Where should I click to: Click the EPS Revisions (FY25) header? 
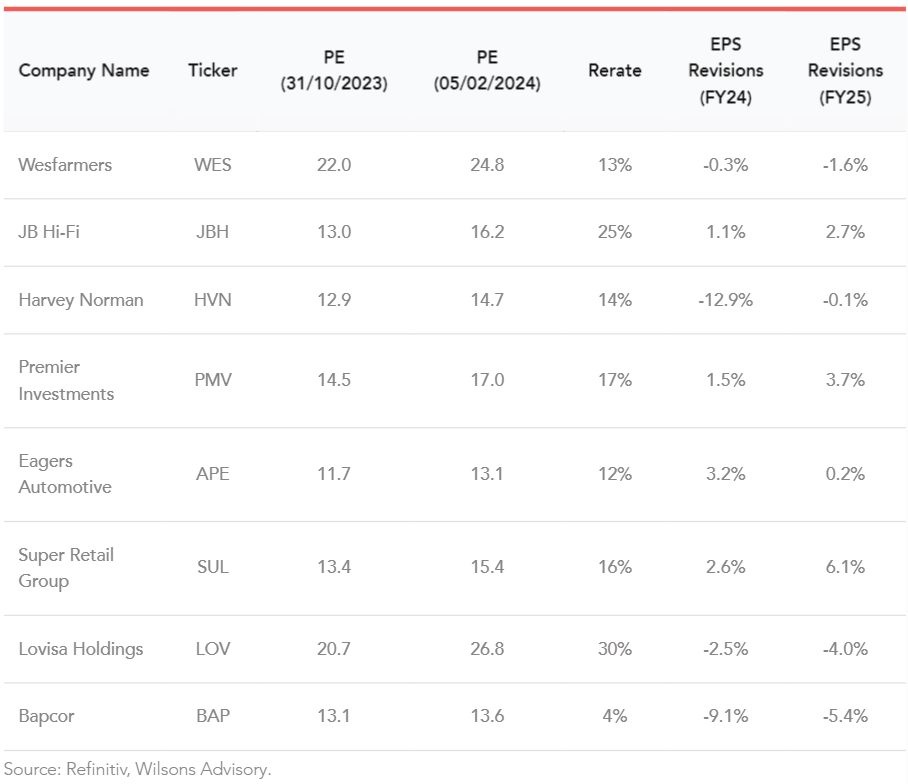click(845, 71)
